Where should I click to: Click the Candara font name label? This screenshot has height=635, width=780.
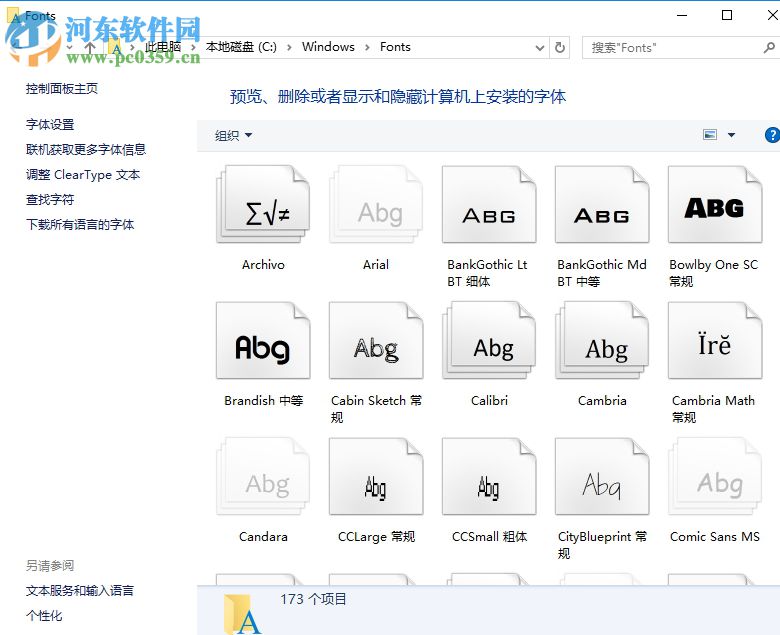(263, 537)
